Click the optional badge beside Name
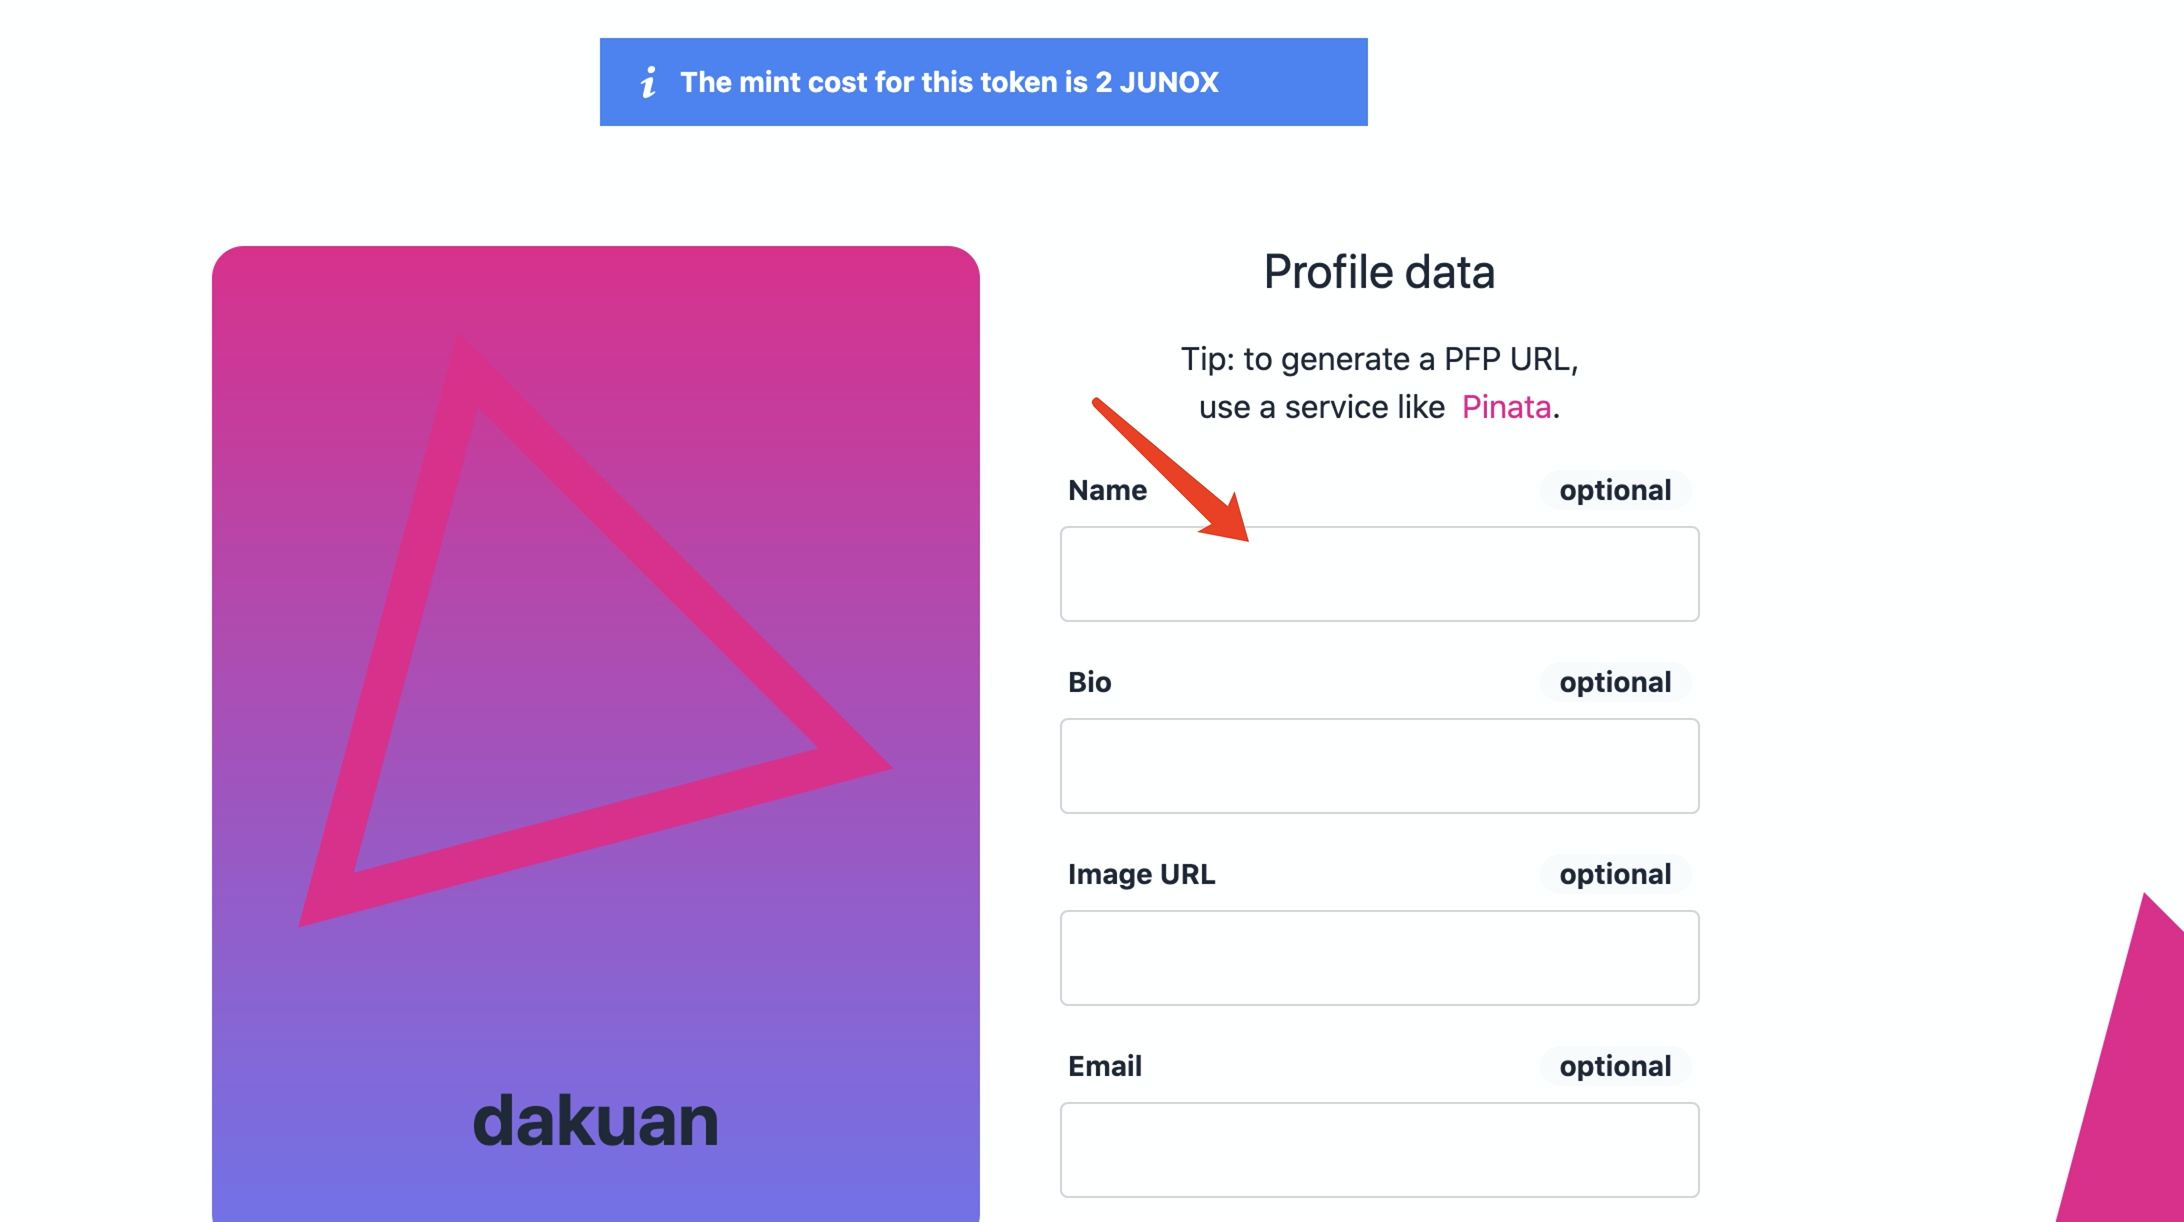 [1614, 490]
